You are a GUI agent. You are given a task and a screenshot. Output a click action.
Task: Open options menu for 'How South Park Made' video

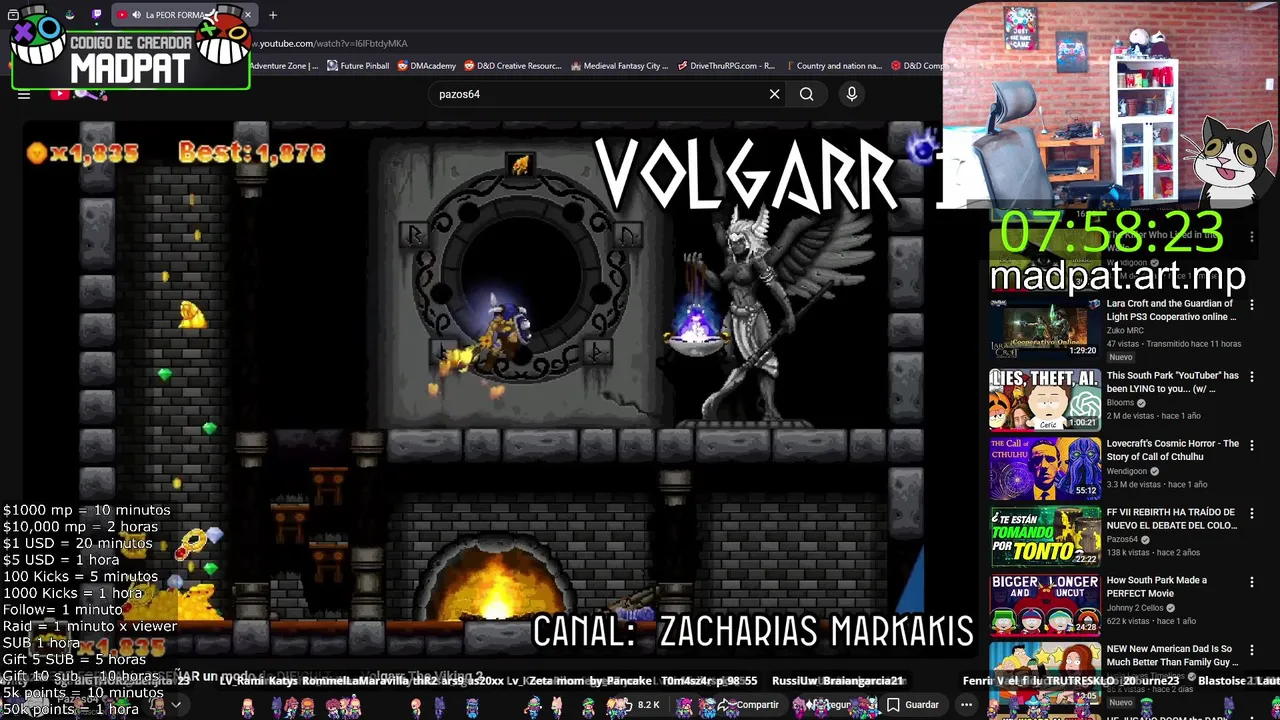click(x=1251, y=581)
